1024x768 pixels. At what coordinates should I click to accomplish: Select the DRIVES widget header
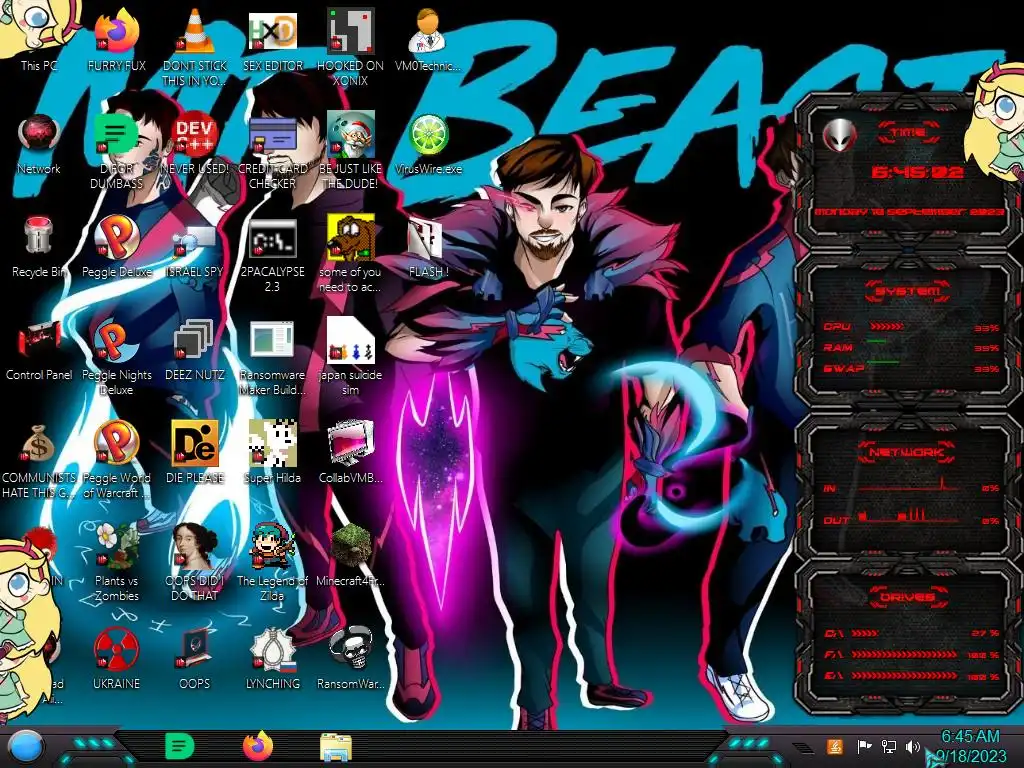click(x=908, y=597)
